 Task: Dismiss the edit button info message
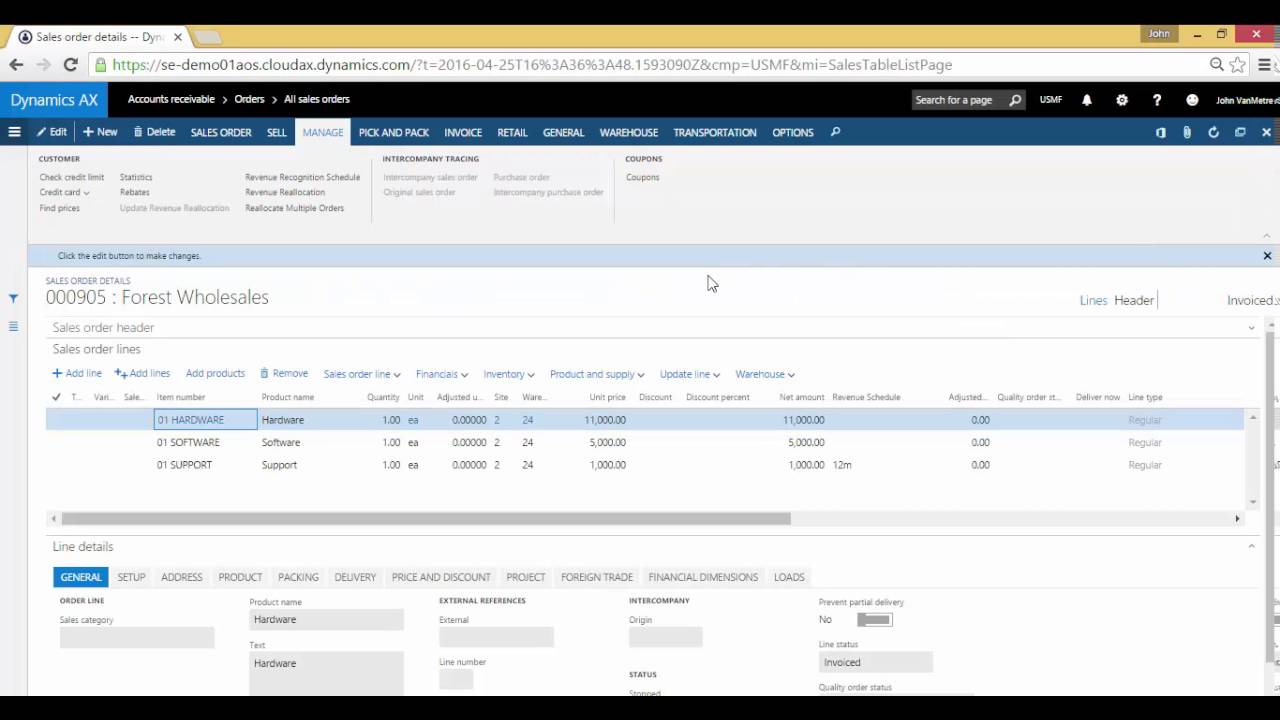[x=1267, y=256]
